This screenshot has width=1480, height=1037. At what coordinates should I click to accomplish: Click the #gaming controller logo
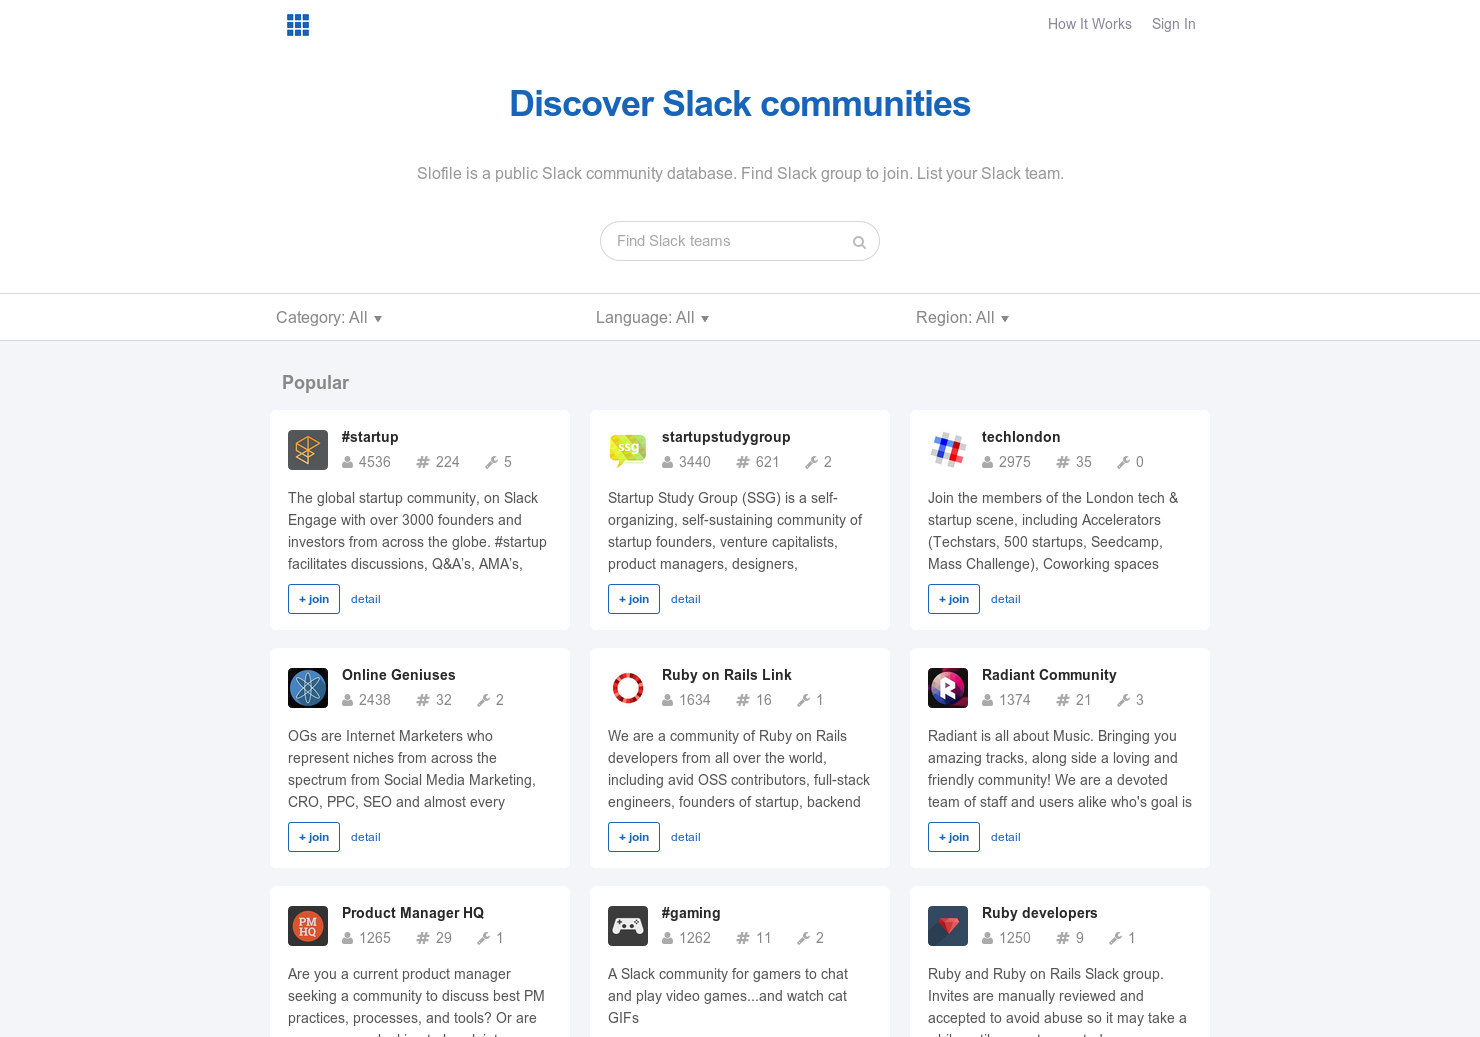pyautogui.click(x=628, y=926)
